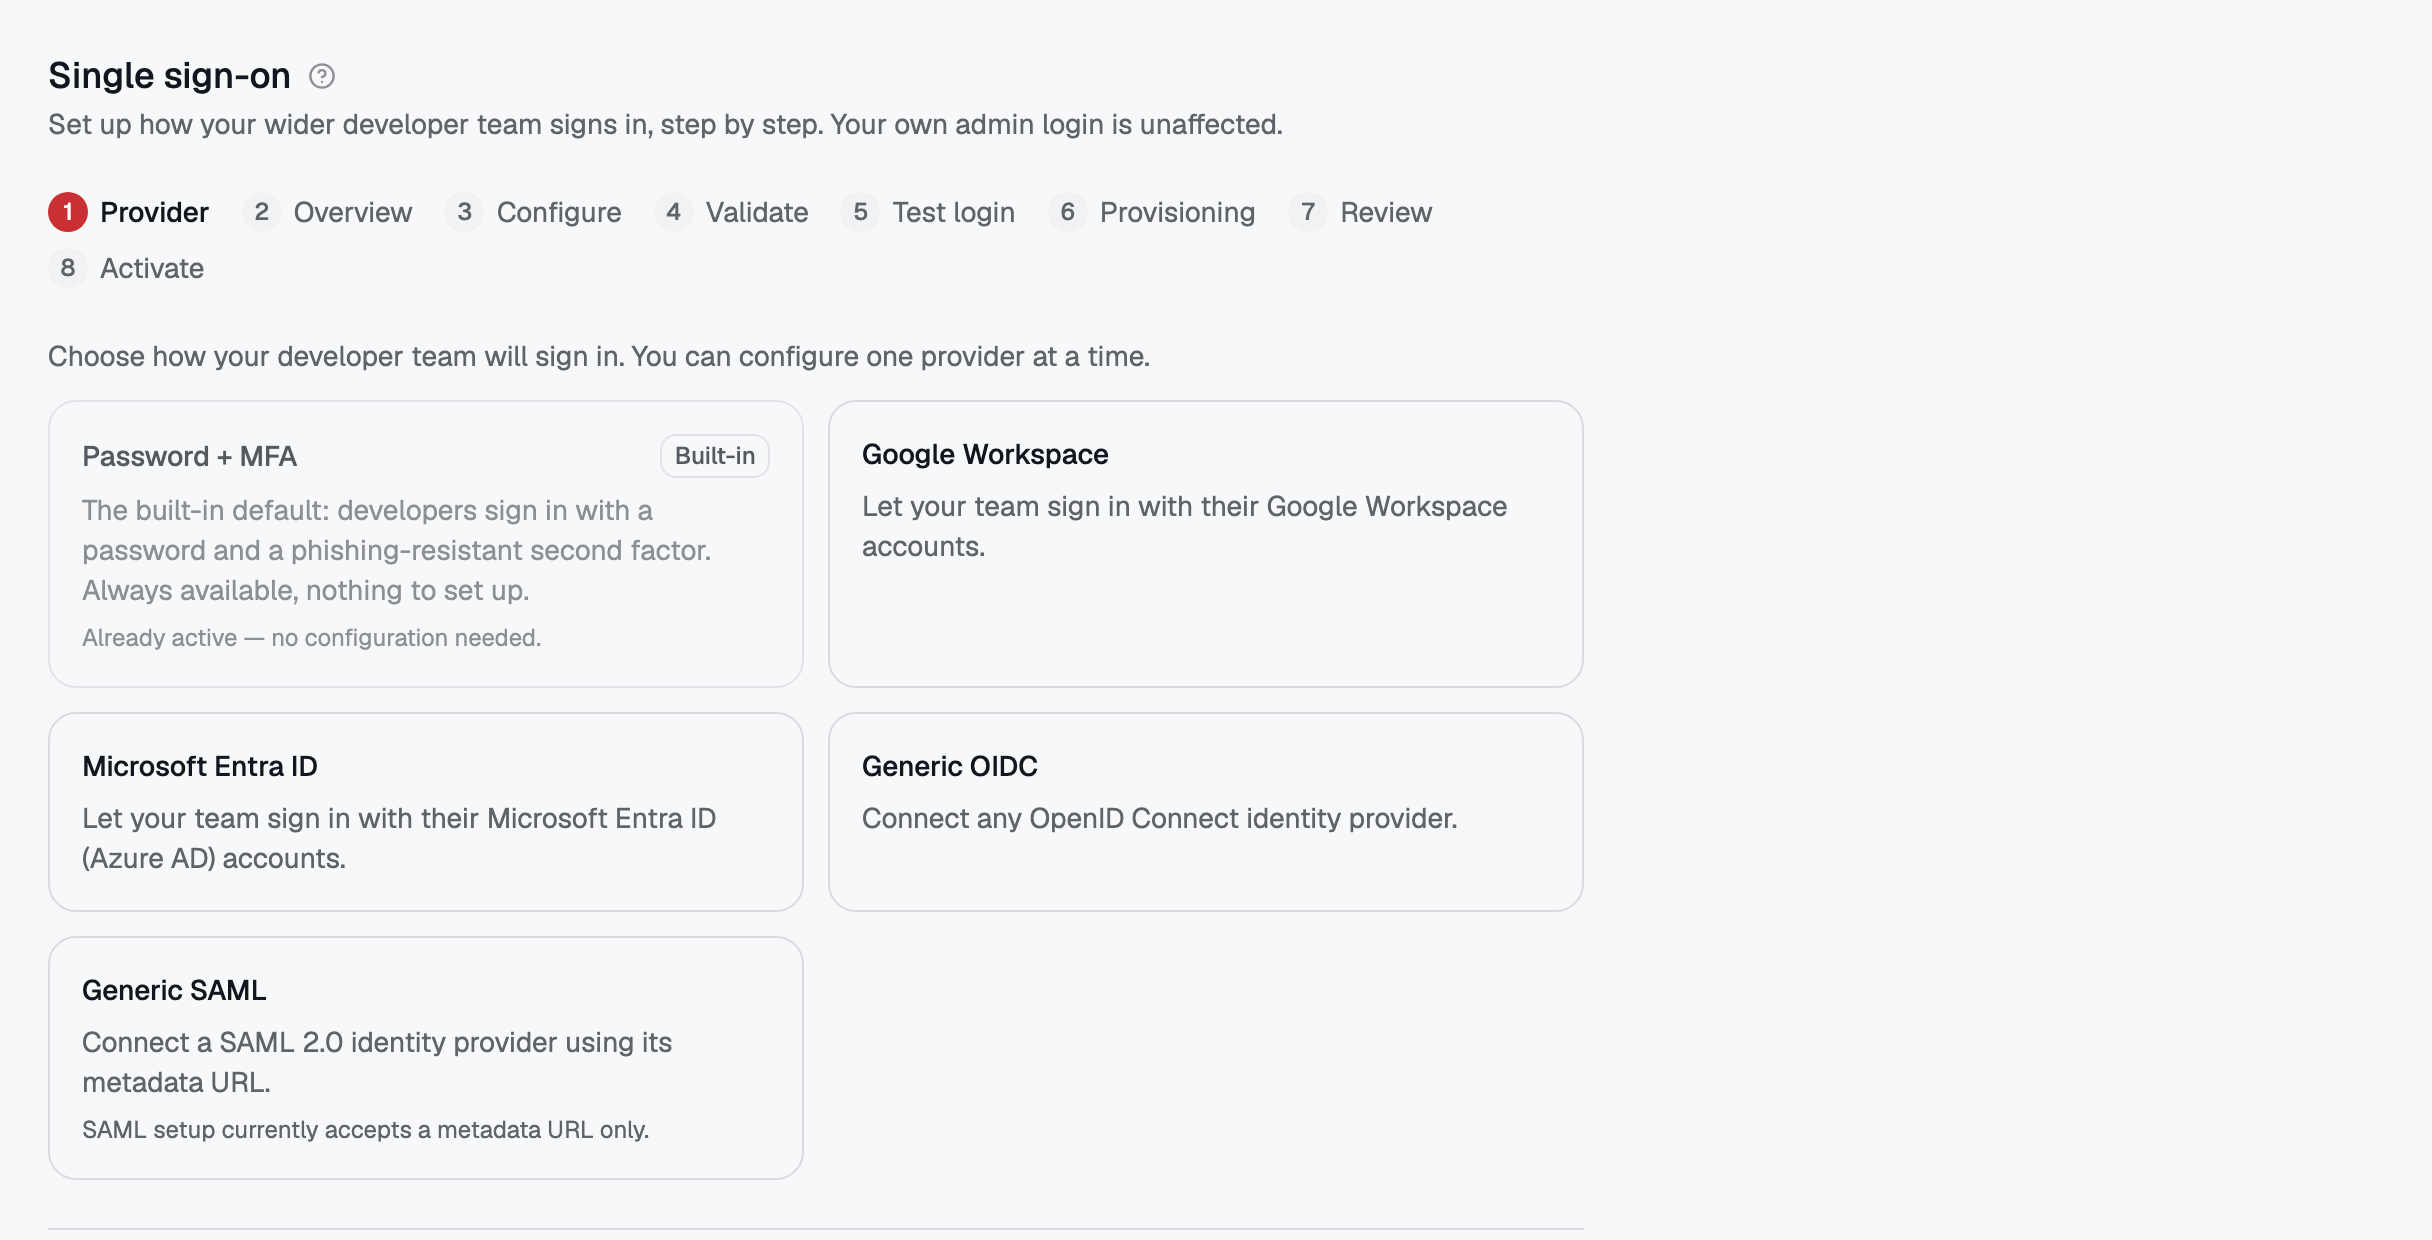Click step number 3 circle

click(465, 212)
